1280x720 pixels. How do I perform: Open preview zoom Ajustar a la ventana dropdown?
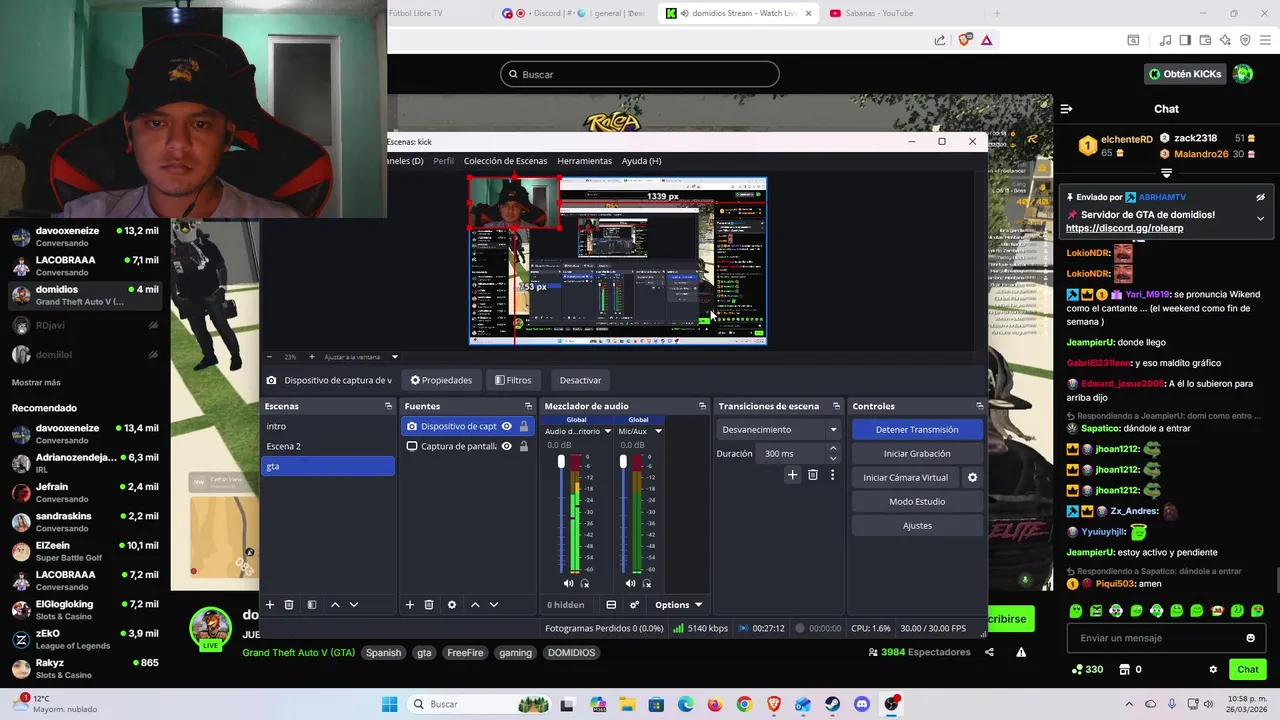[394, 357]
